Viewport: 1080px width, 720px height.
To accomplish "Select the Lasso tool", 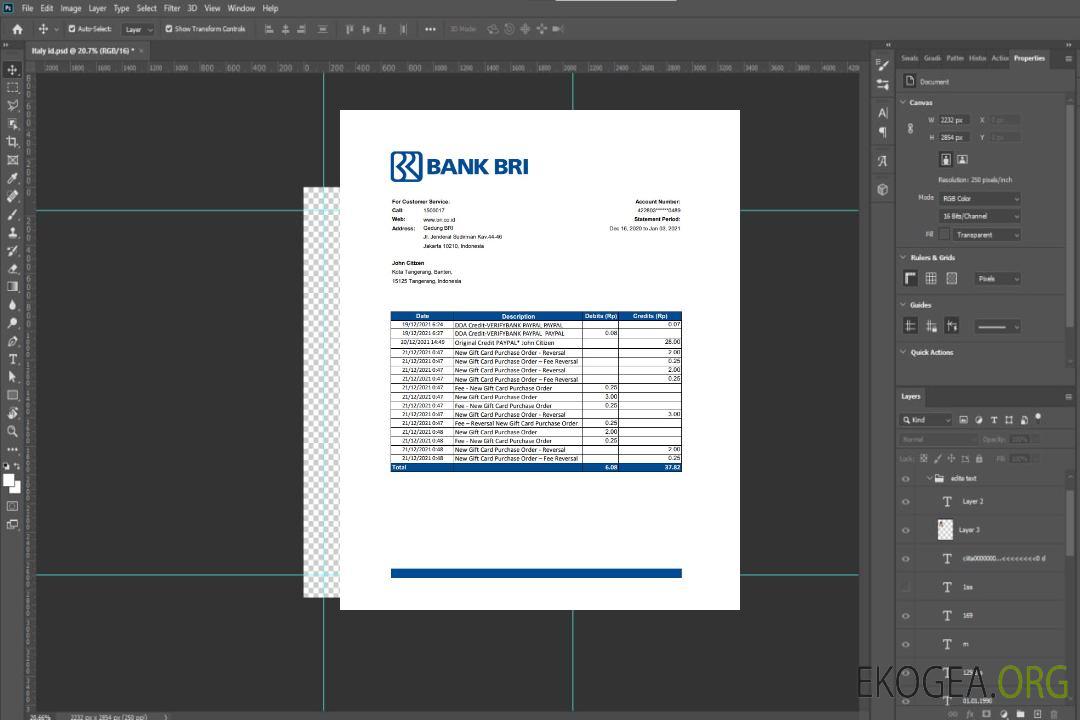I will (x=12, y=105).
